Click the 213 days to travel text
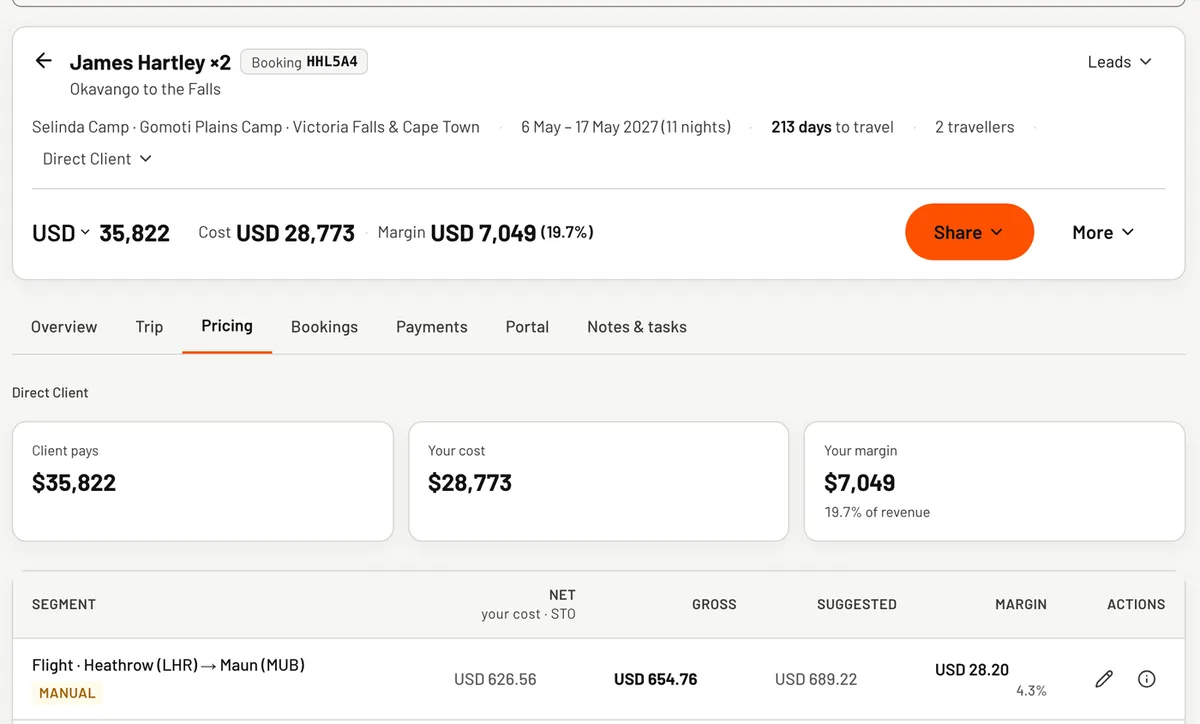This screenshot has width=1200, height=724. (x=832, y=127)
